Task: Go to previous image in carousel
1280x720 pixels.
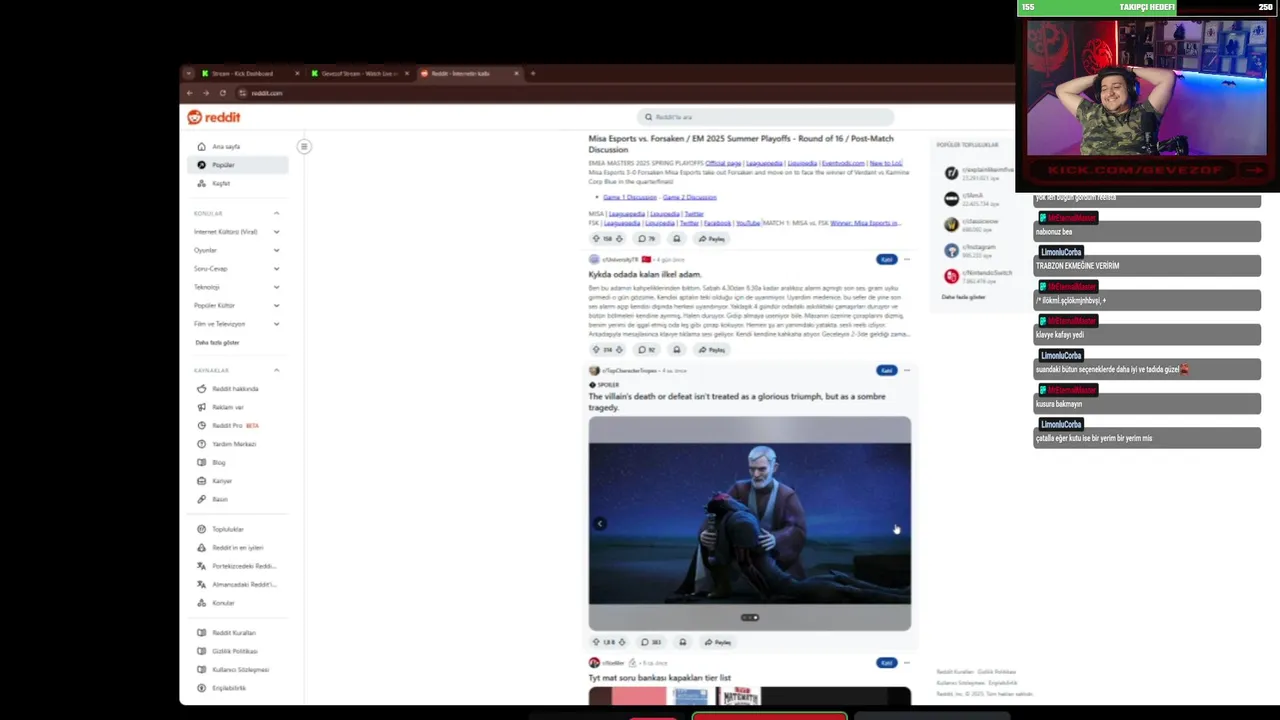Action: [600, 523]
